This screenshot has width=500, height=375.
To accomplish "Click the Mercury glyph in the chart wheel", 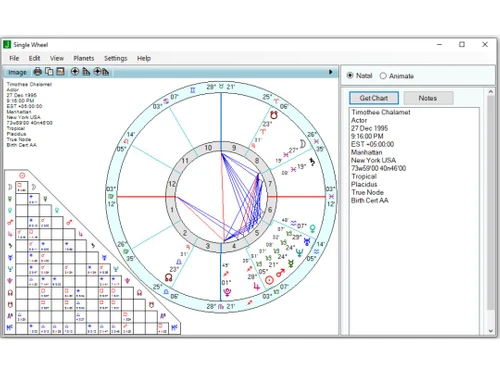I will (x=291, y=264).
